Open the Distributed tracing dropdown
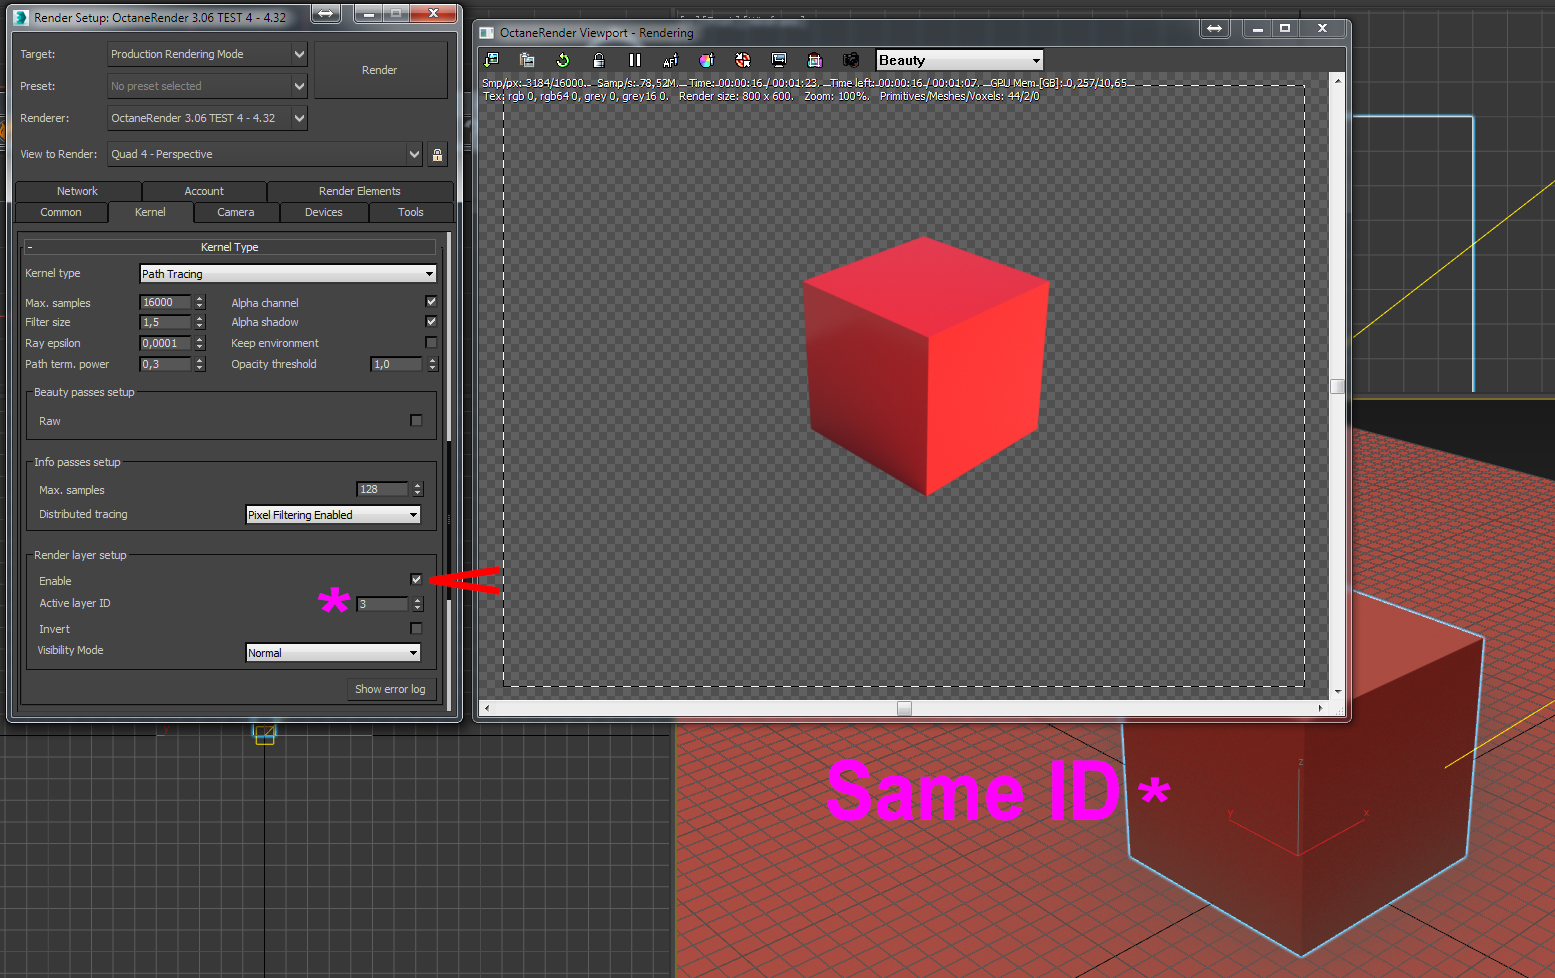The image size is (1555, 978). 333,515
